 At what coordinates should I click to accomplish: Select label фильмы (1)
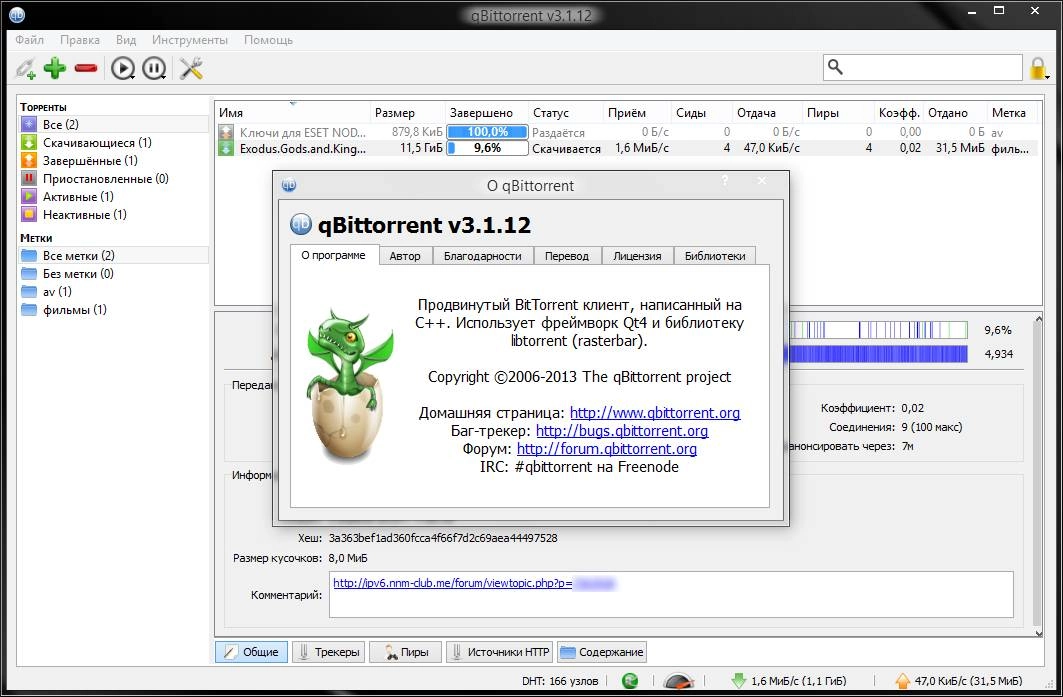(x=114, y=310)
